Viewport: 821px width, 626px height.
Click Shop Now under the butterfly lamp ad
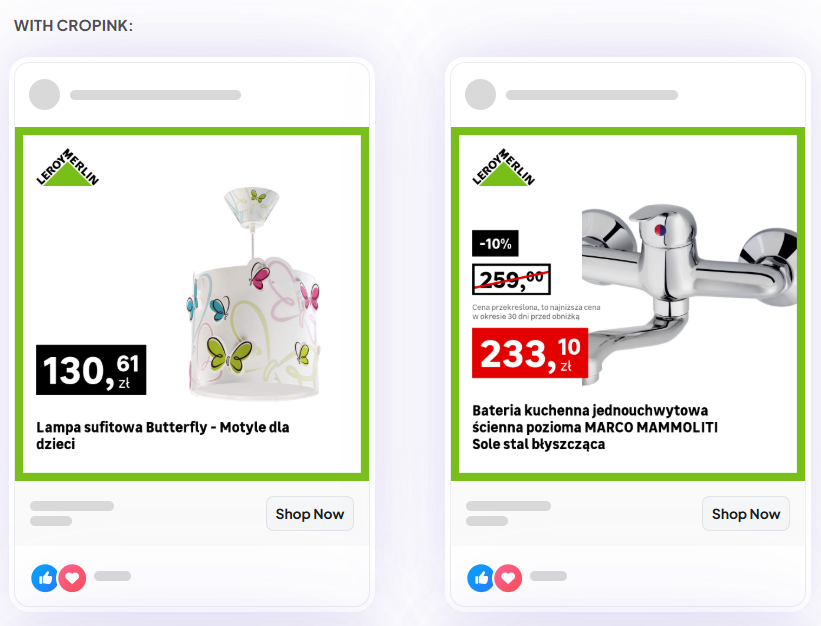click(x=310, y=513)
